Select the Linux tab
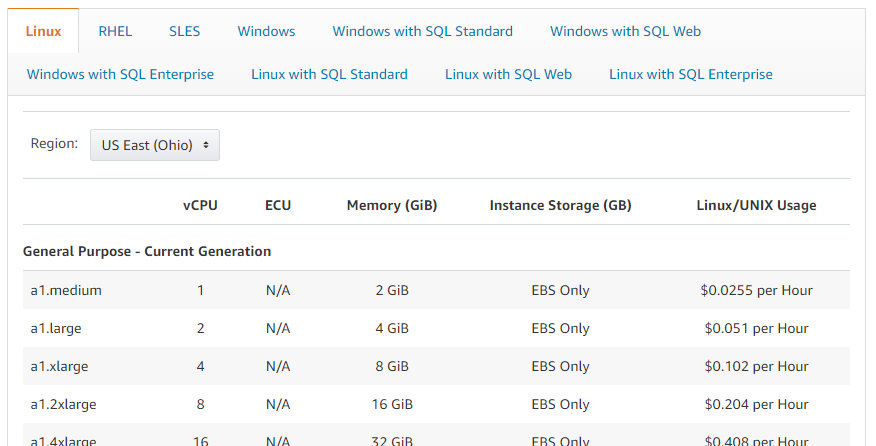Viewport: 876px width, 446px height. tap(43, 31)
